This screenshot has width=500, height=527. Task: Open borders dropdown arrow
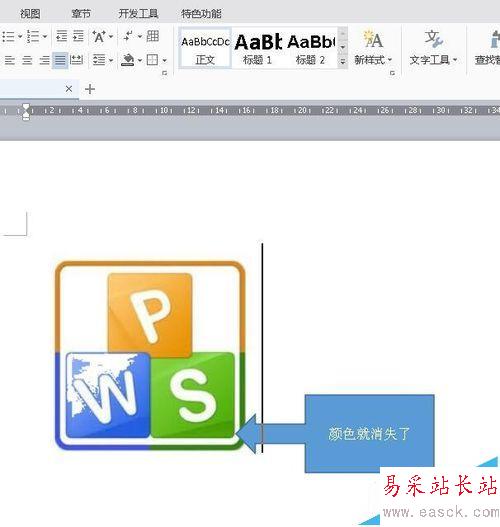[164, 61]
